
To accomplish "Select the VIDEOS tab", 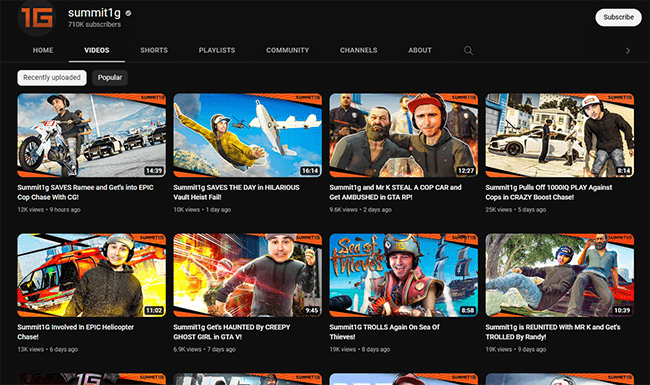I will [x=97, y=50].
